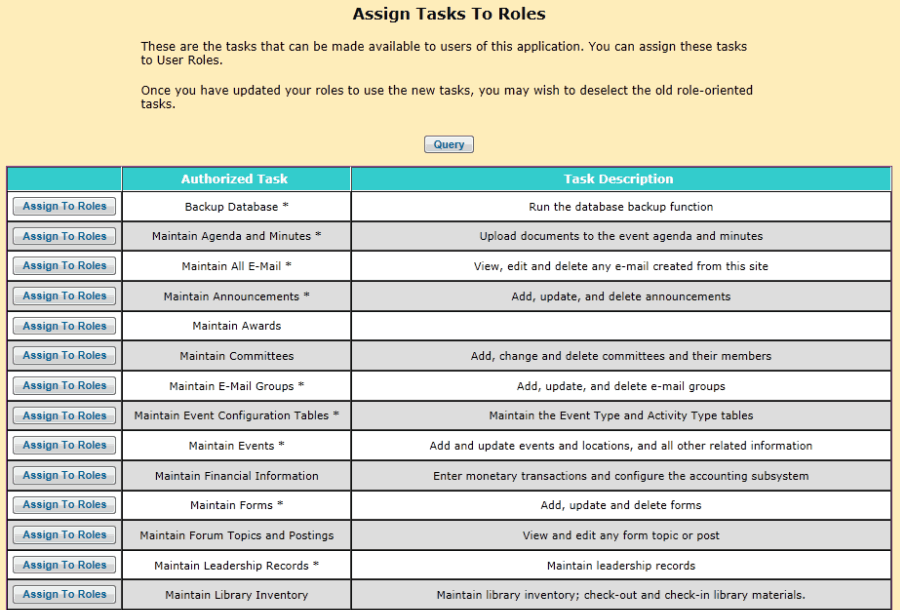Click the 'Maintain Financial Information' cell
The width and height of the screenshot is (900, 610).
(x=236, y=476)
